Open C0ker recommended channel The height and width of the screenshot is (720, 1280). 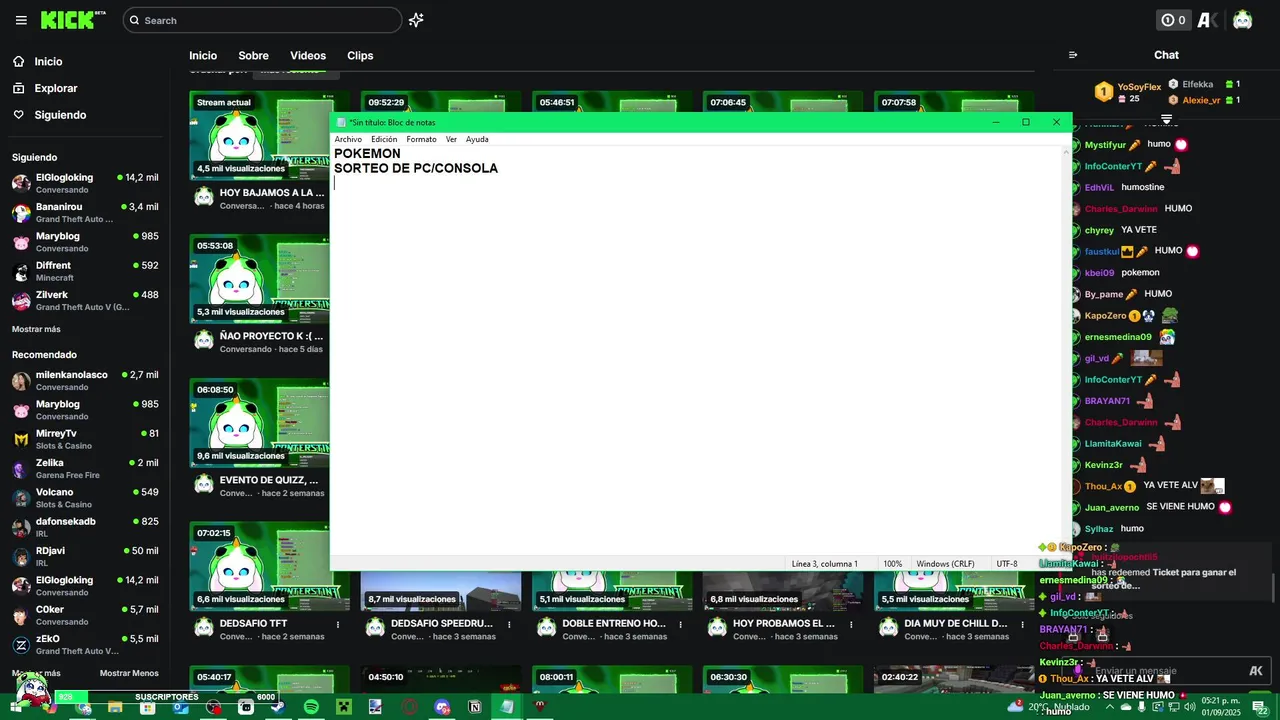[x=85, y=615]
